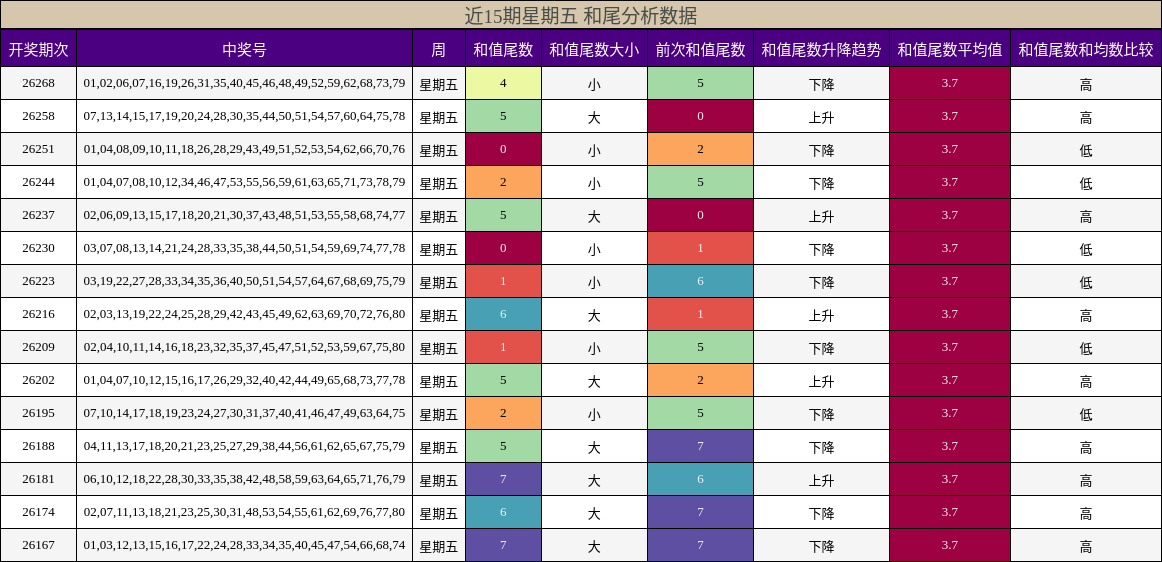
Task: Select draw period 26209
Action: (38, 347)
